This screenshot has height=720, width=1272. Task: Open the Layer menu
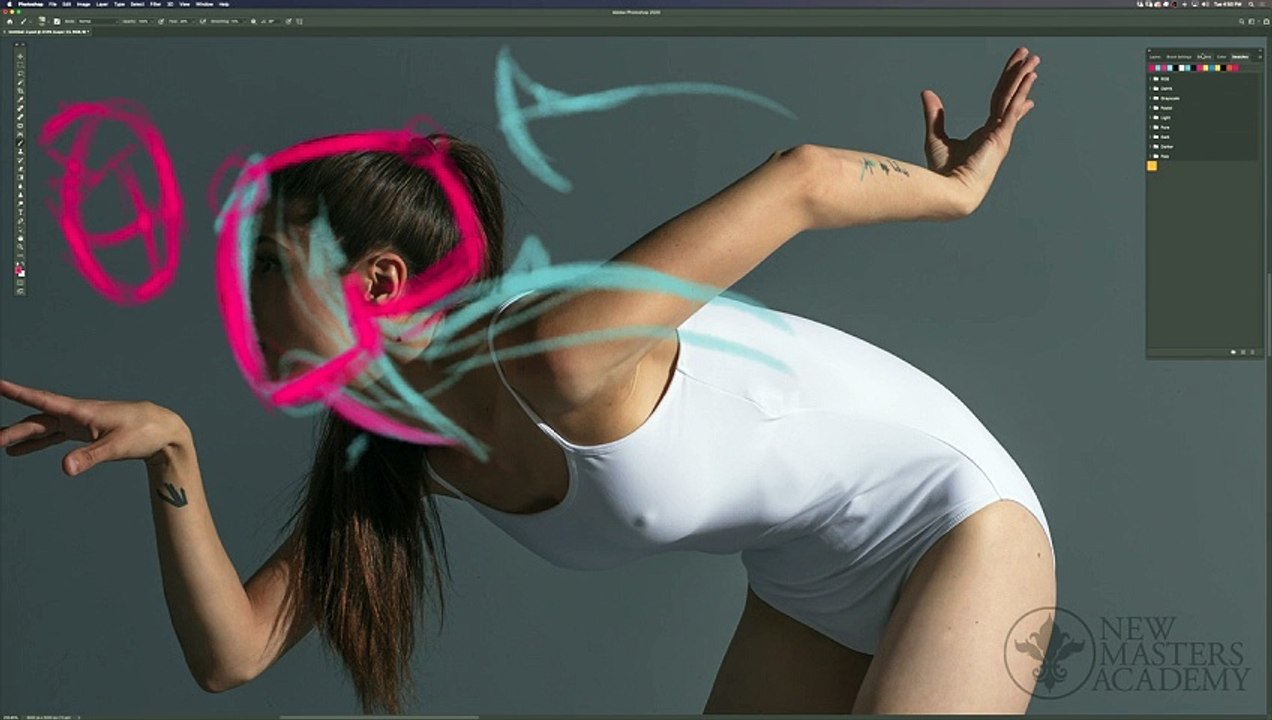[x=102, y=4]
